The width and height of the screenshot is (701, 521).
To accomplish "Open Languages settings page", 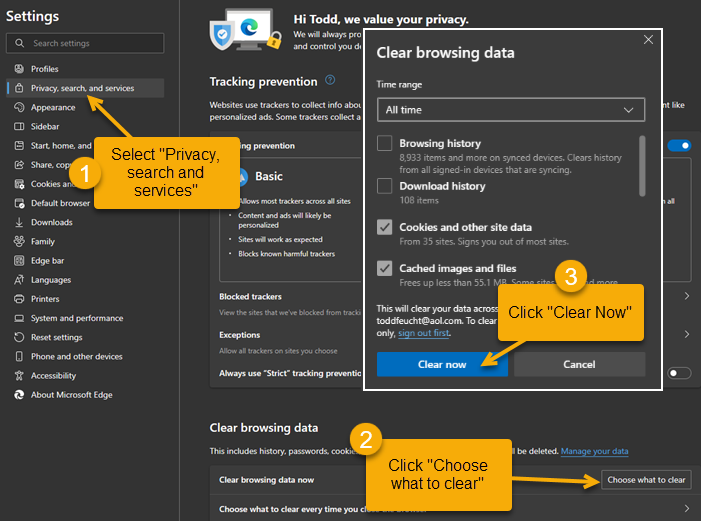I will click(x=85, y=280).
